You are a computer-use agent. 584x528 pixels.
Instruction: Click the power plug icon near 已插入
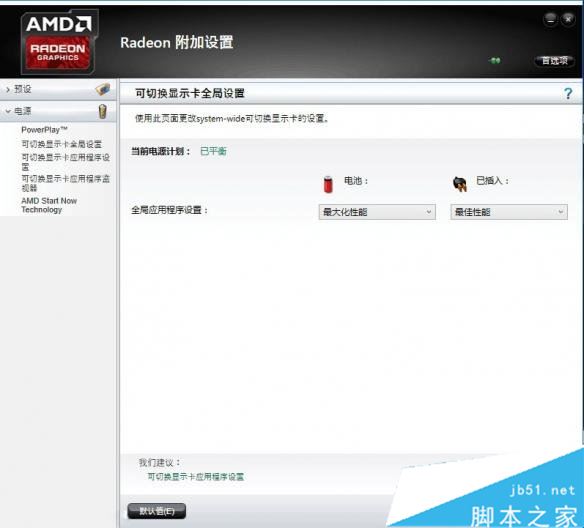coord(460,184)
